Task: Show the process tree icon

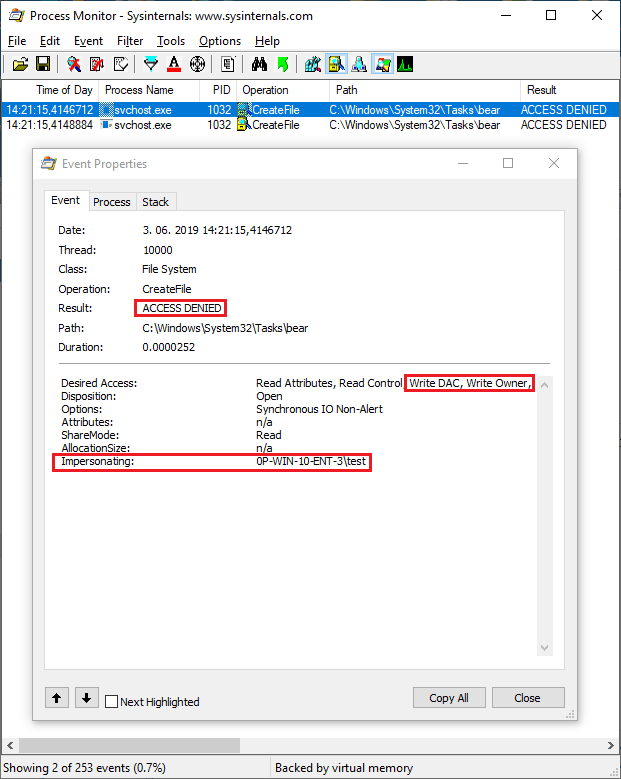Action: pyautogui.click(x=228, y=64)
